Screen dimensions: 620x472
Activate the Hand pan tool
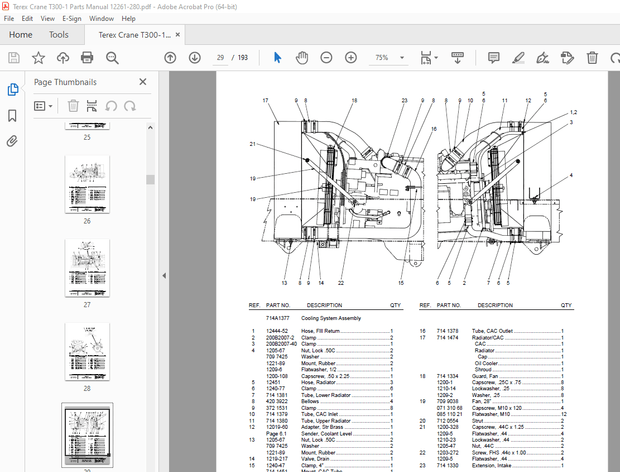pyautogui.click(x=302, y=58)
